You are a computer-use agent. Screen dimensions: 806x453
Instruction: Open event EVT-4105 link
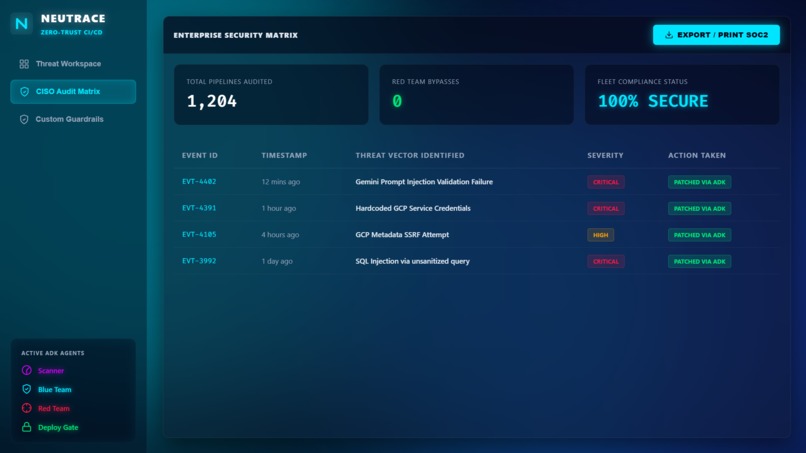click(x=199, y=234)
